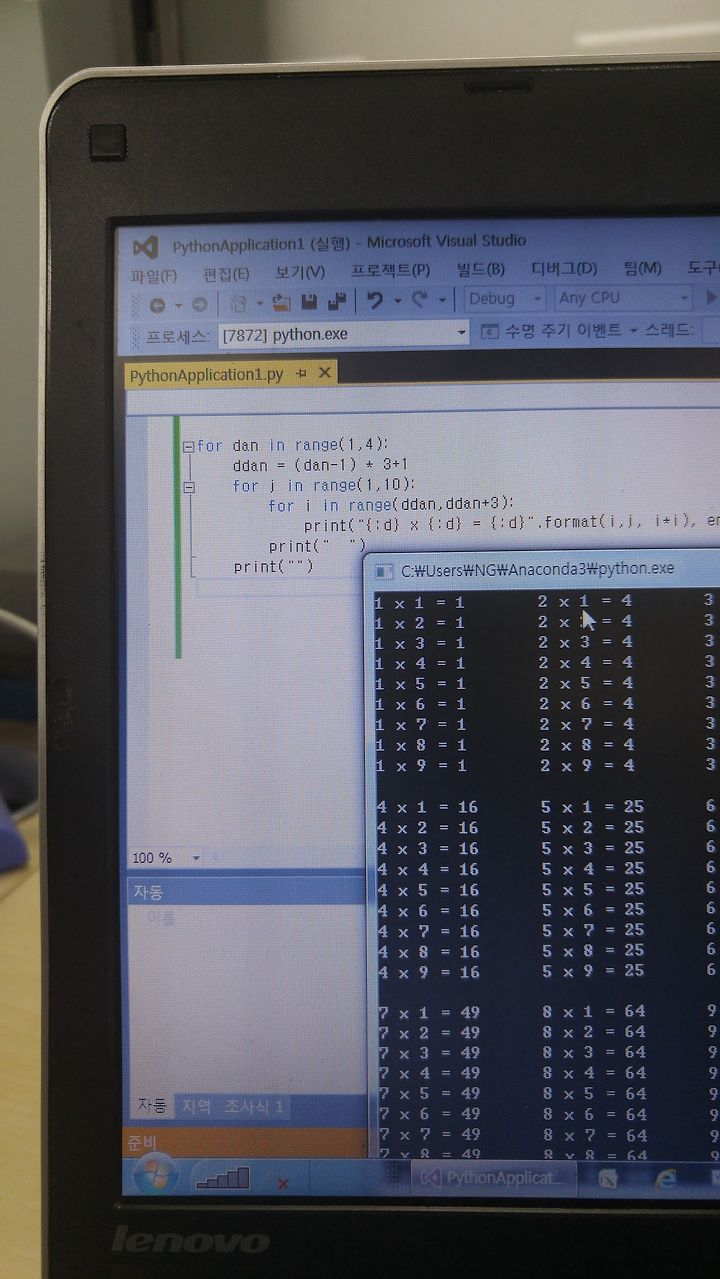This screenshot has height=1279, width=720.
Task: Open the New Project dropdown arrow
Action: point(258,302)
